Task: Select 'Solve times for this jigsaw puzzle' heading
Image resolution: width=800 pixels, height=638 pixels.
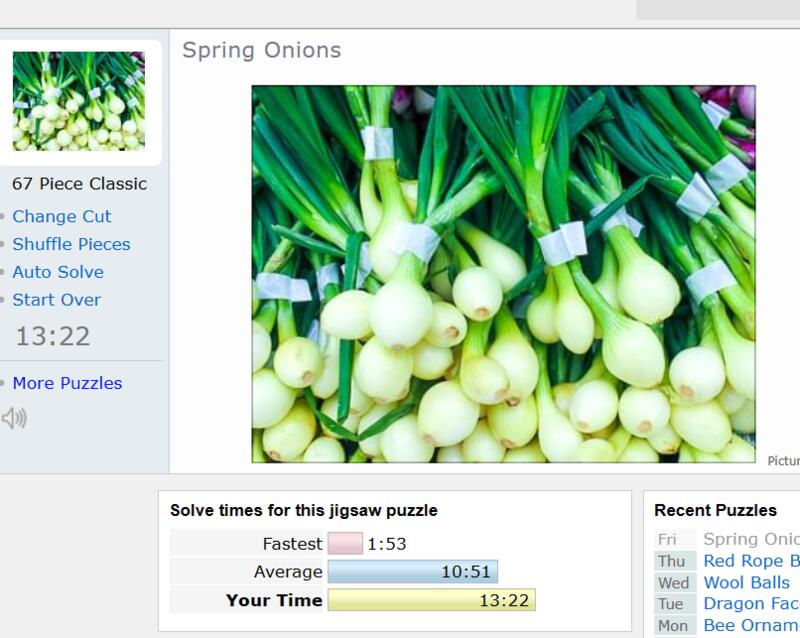Action: 304,510
